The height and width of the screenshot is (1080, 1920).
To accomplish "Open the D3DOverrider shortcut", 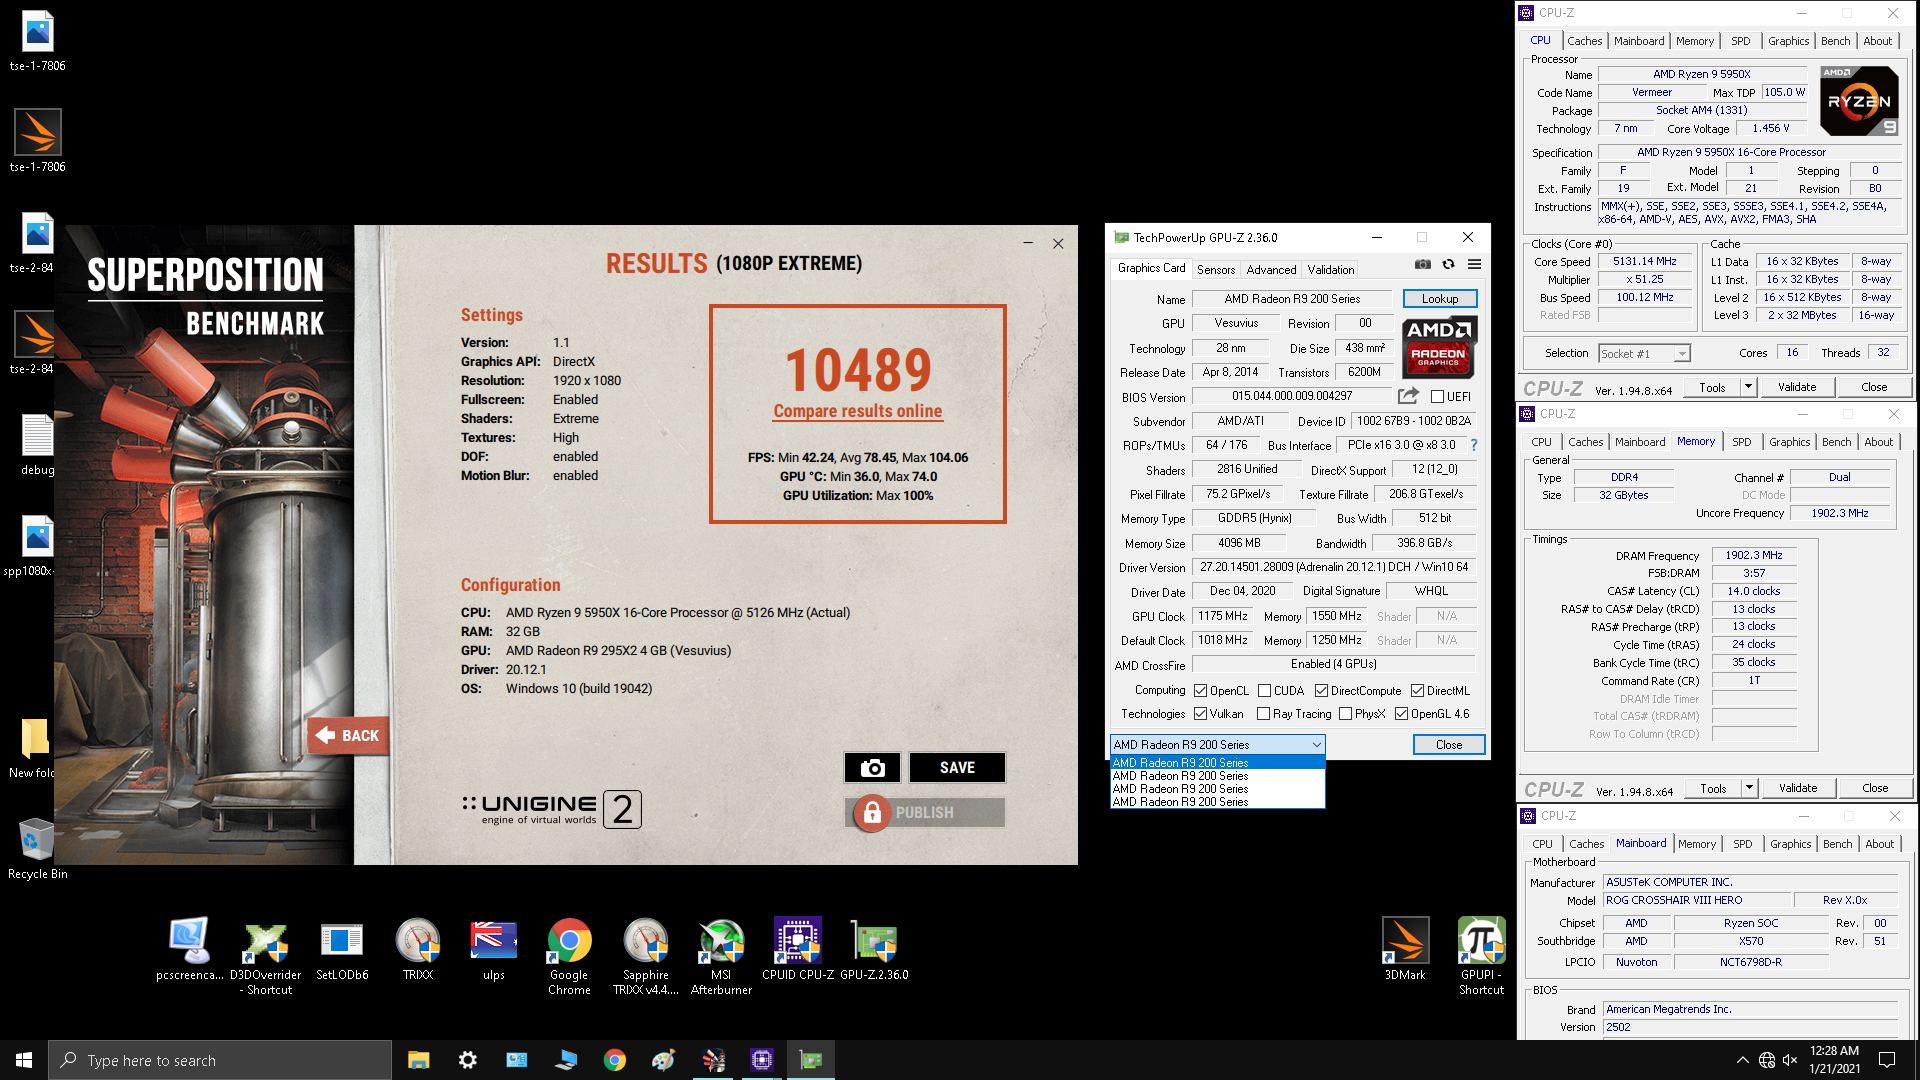I will (x=266, y=957).
